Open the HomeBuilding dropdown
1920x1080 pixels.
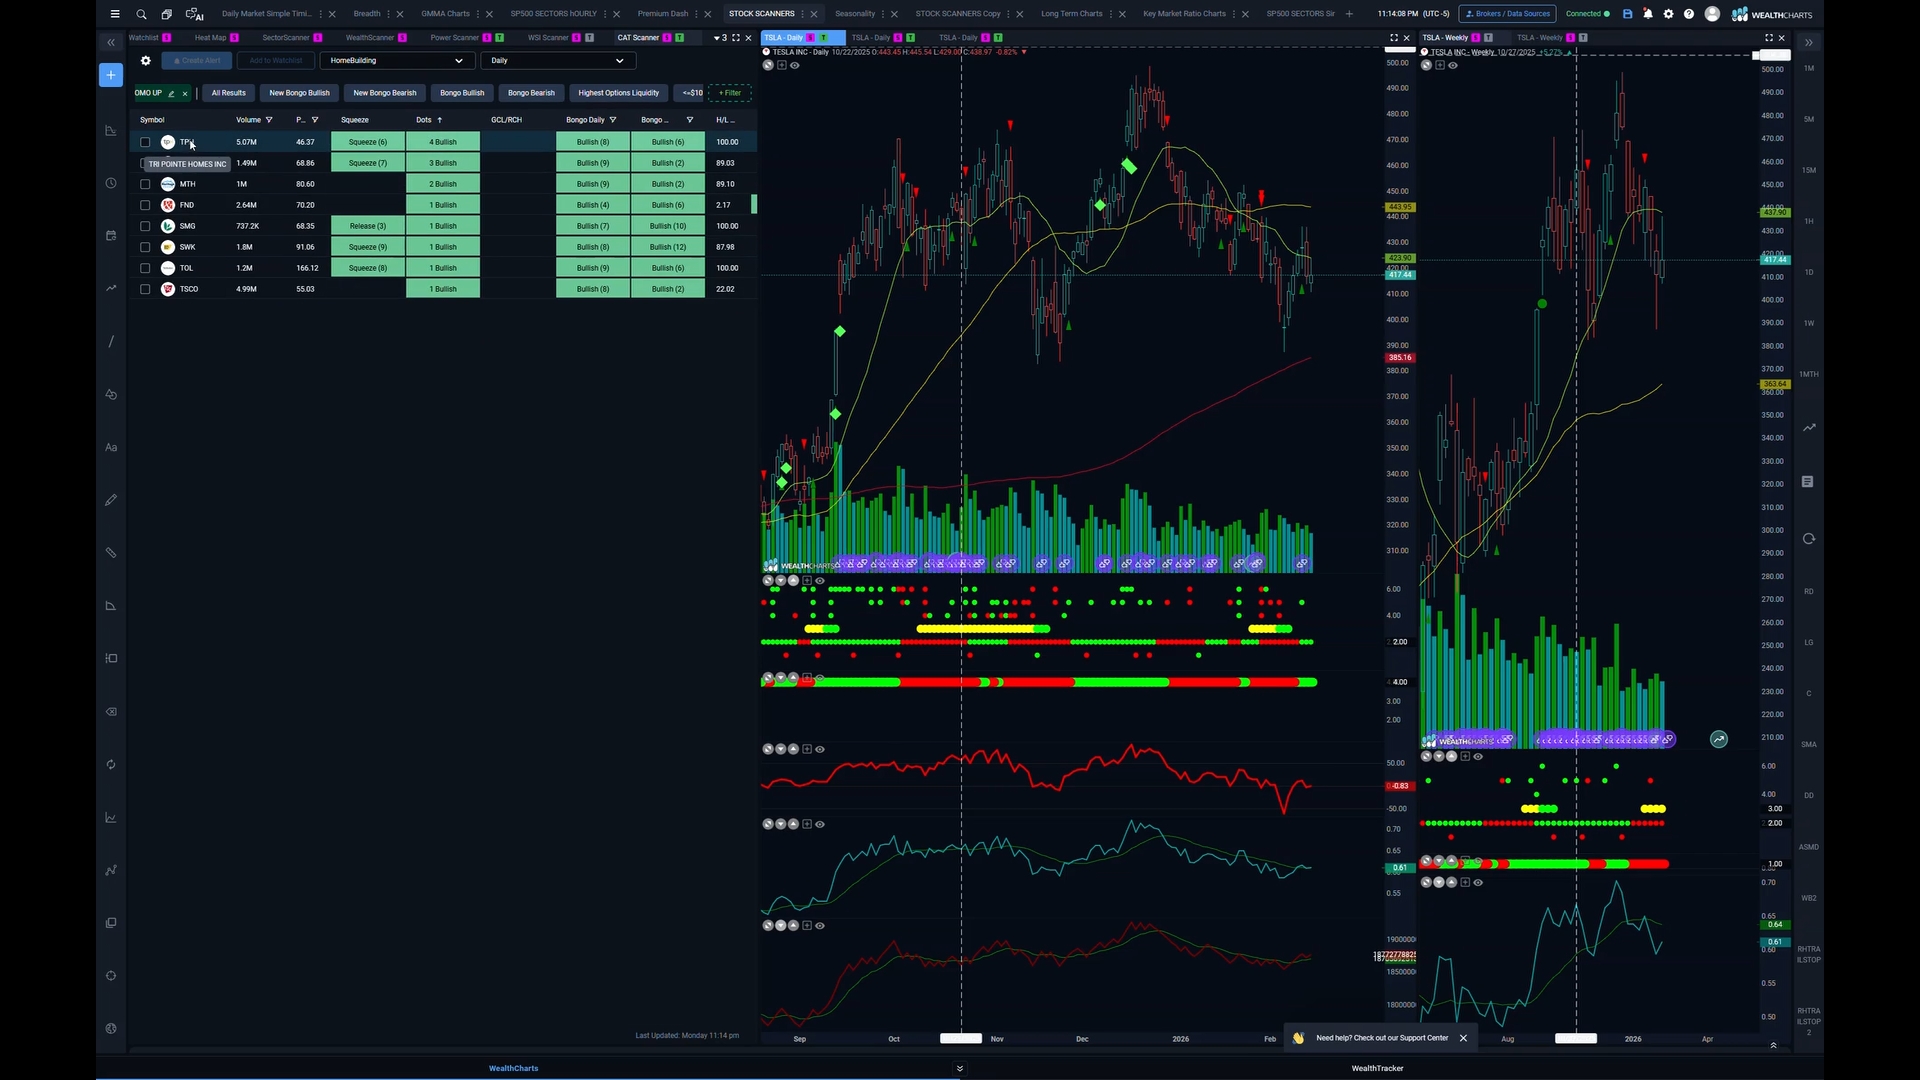click(396, 61)
